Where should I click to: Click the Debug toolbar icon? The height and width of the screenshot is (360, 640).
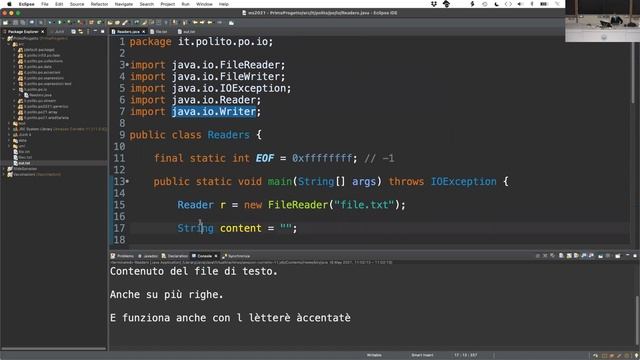[50, 22]
